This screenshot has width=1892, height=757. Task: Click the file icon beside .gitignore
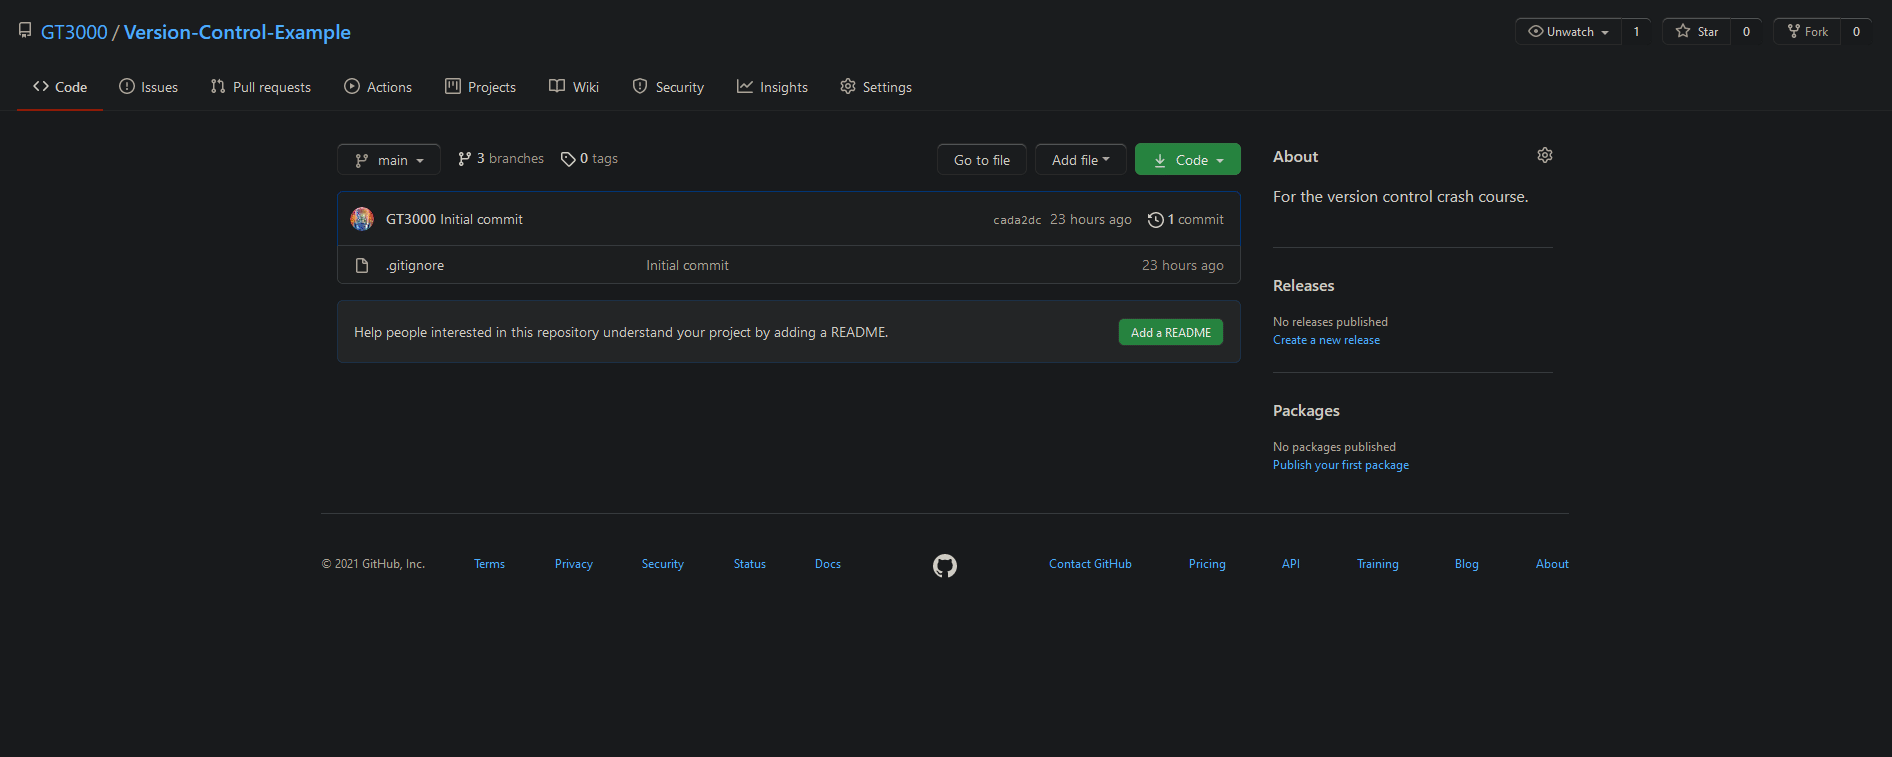362,265
